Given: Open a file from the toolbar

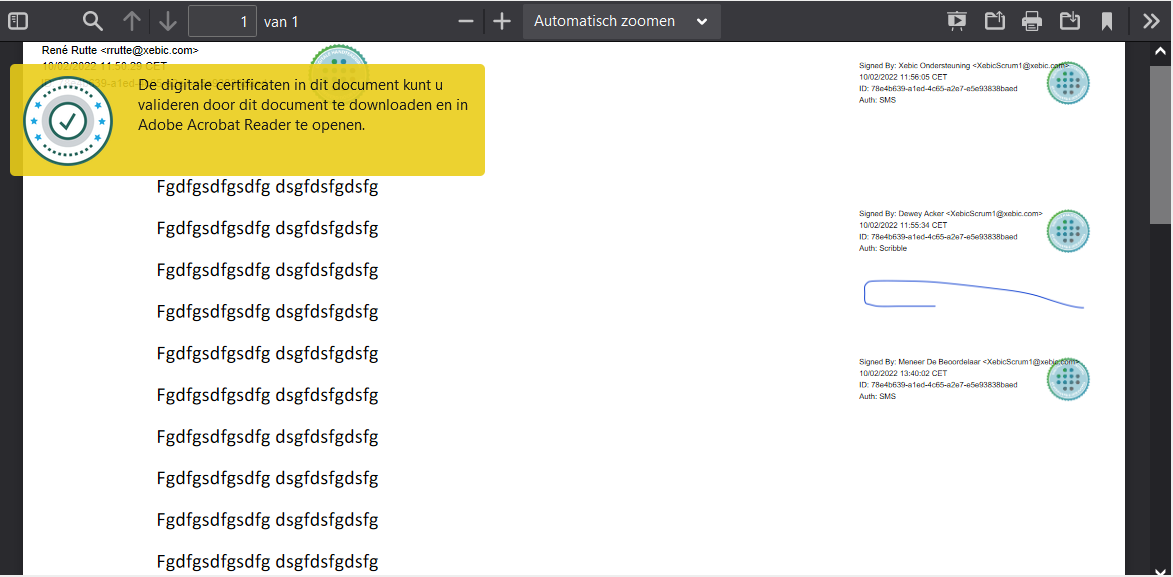Looking at the screenshot, I should (994, 21).
